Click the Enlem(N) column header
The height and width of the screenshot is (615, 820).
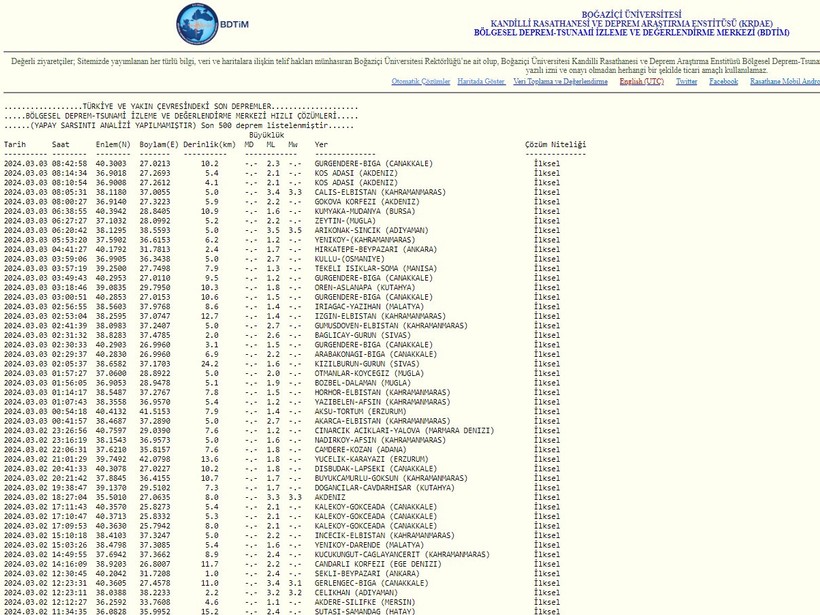pyautogui.click(x=113, y=145)
